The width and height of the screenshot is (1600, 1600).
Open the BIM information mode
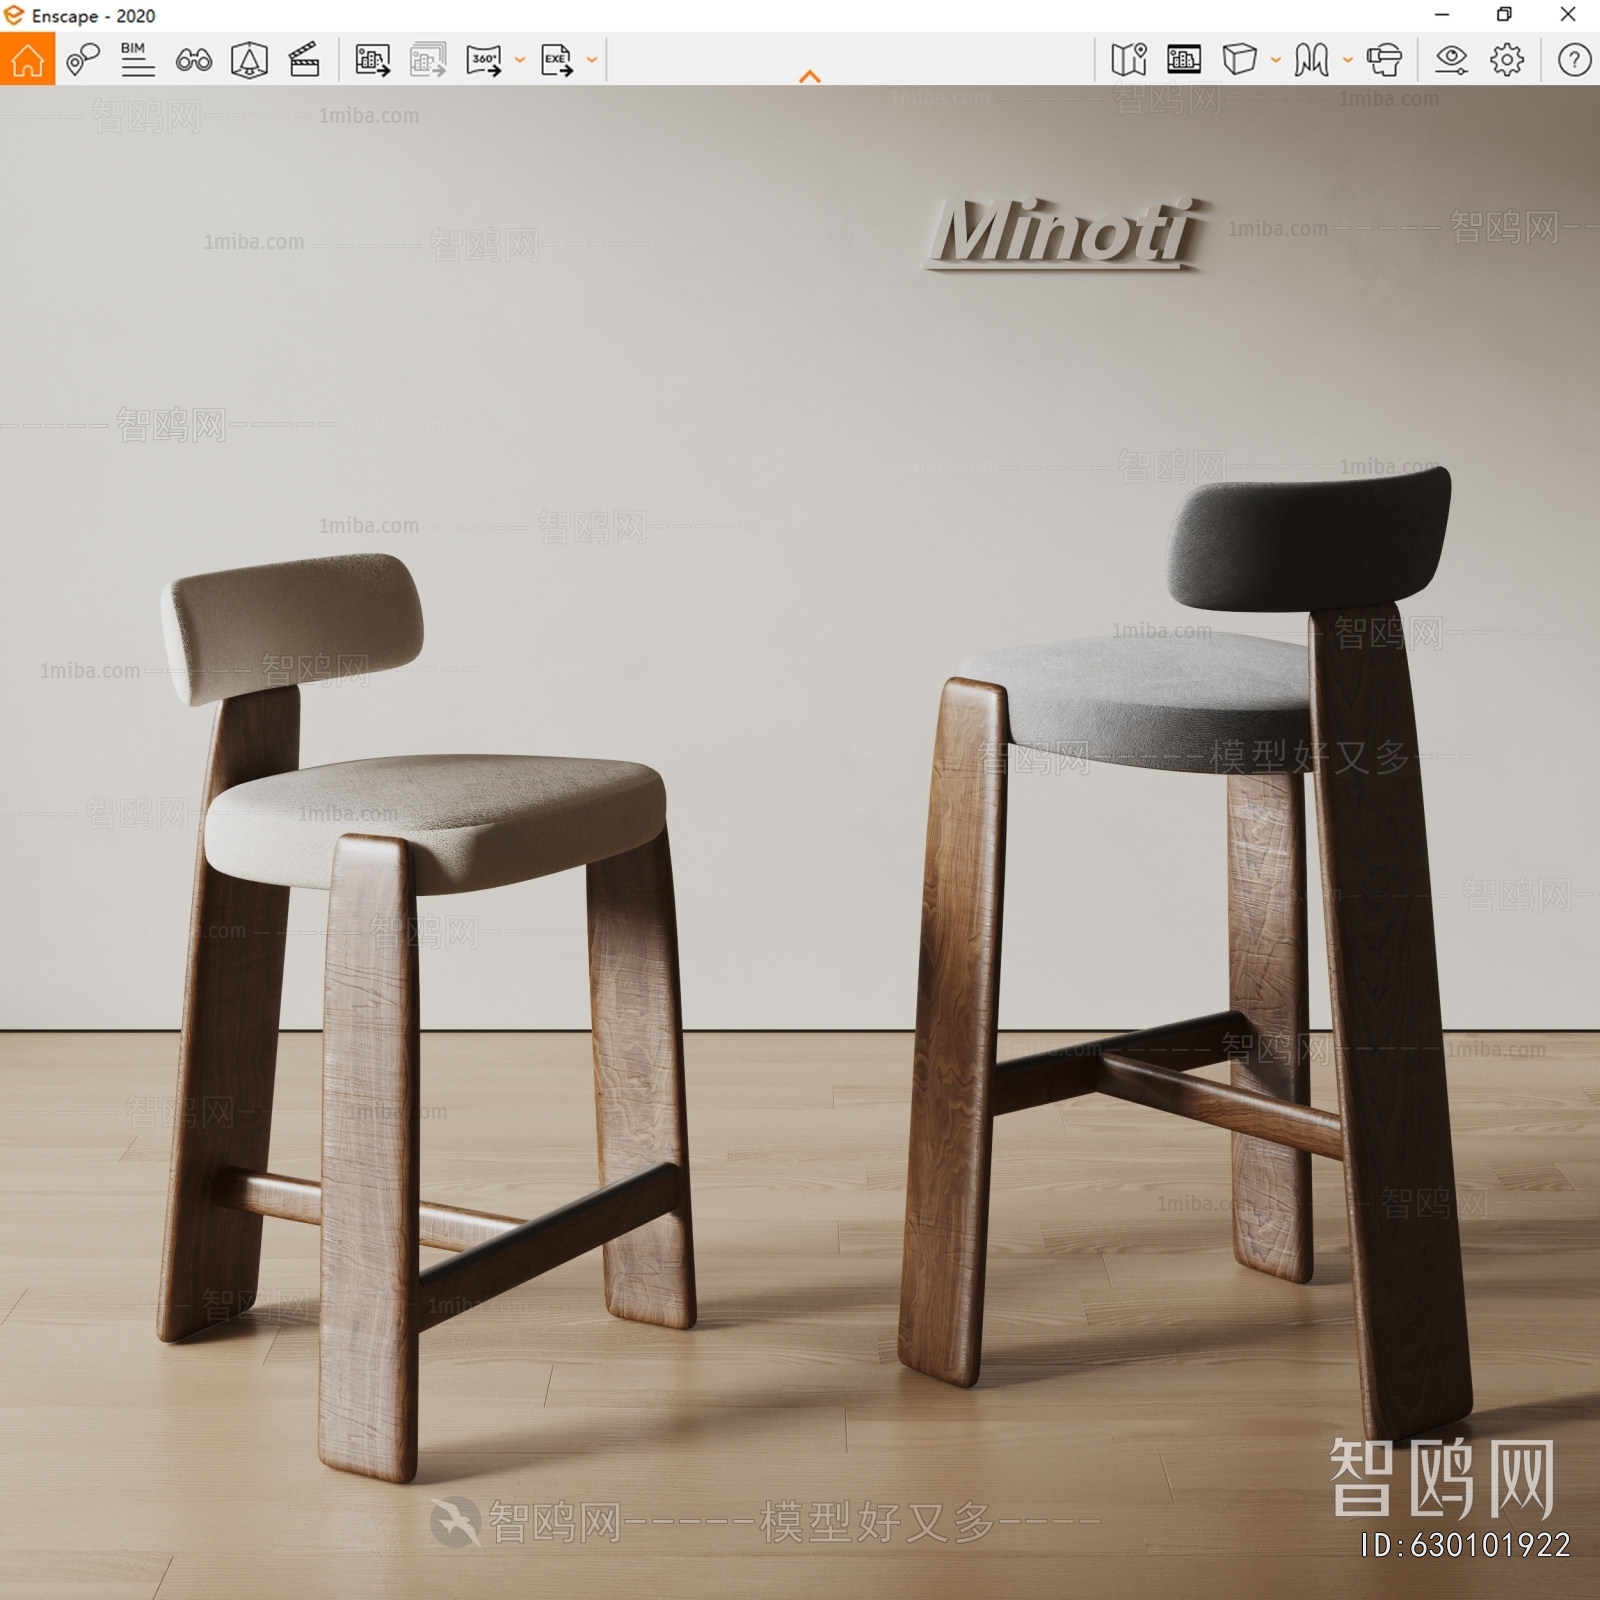pyautogui.click(x=138, y=62)
